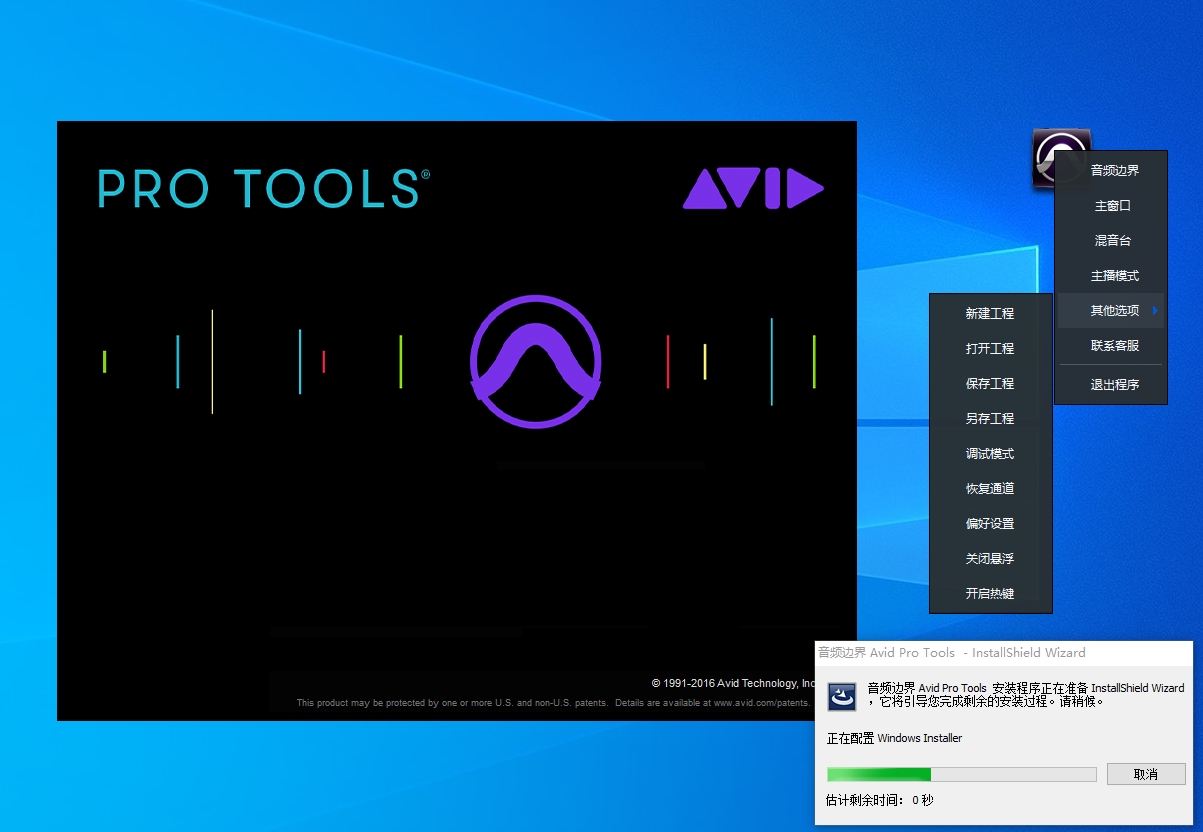Select 保存工程 in the submenu

click(990, 383)
